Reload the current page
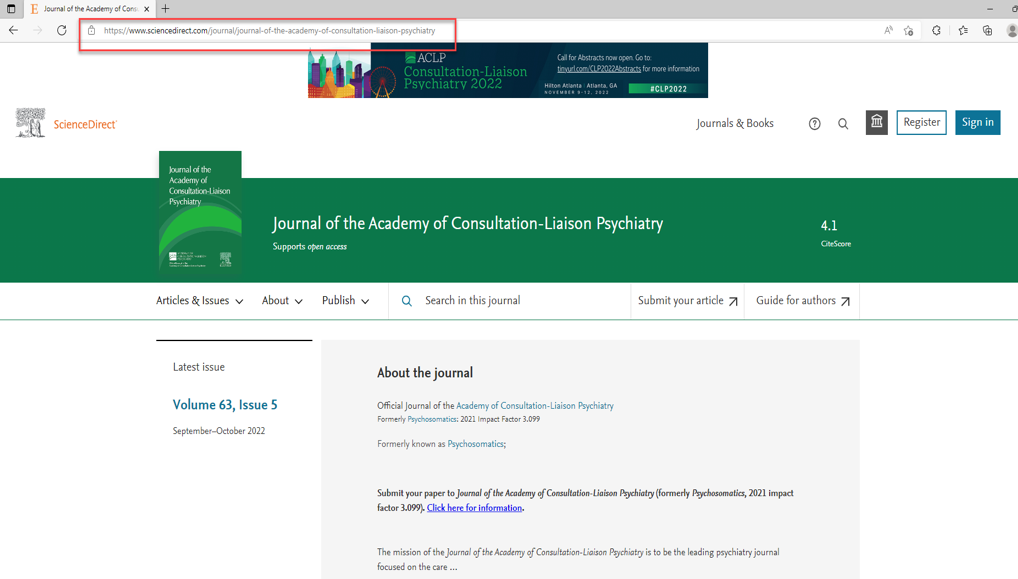1018x579 pixels. [x=62, y=31]
